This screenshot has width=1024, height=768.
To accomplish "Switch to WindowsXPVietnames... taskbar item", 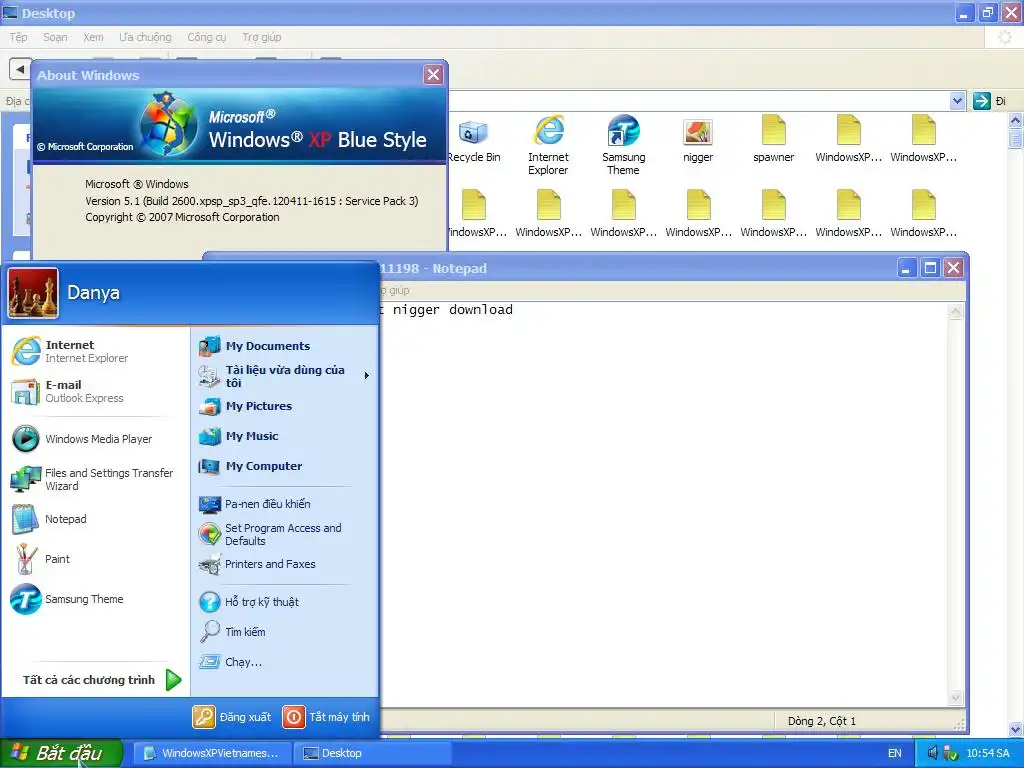I will click(212, 753).
